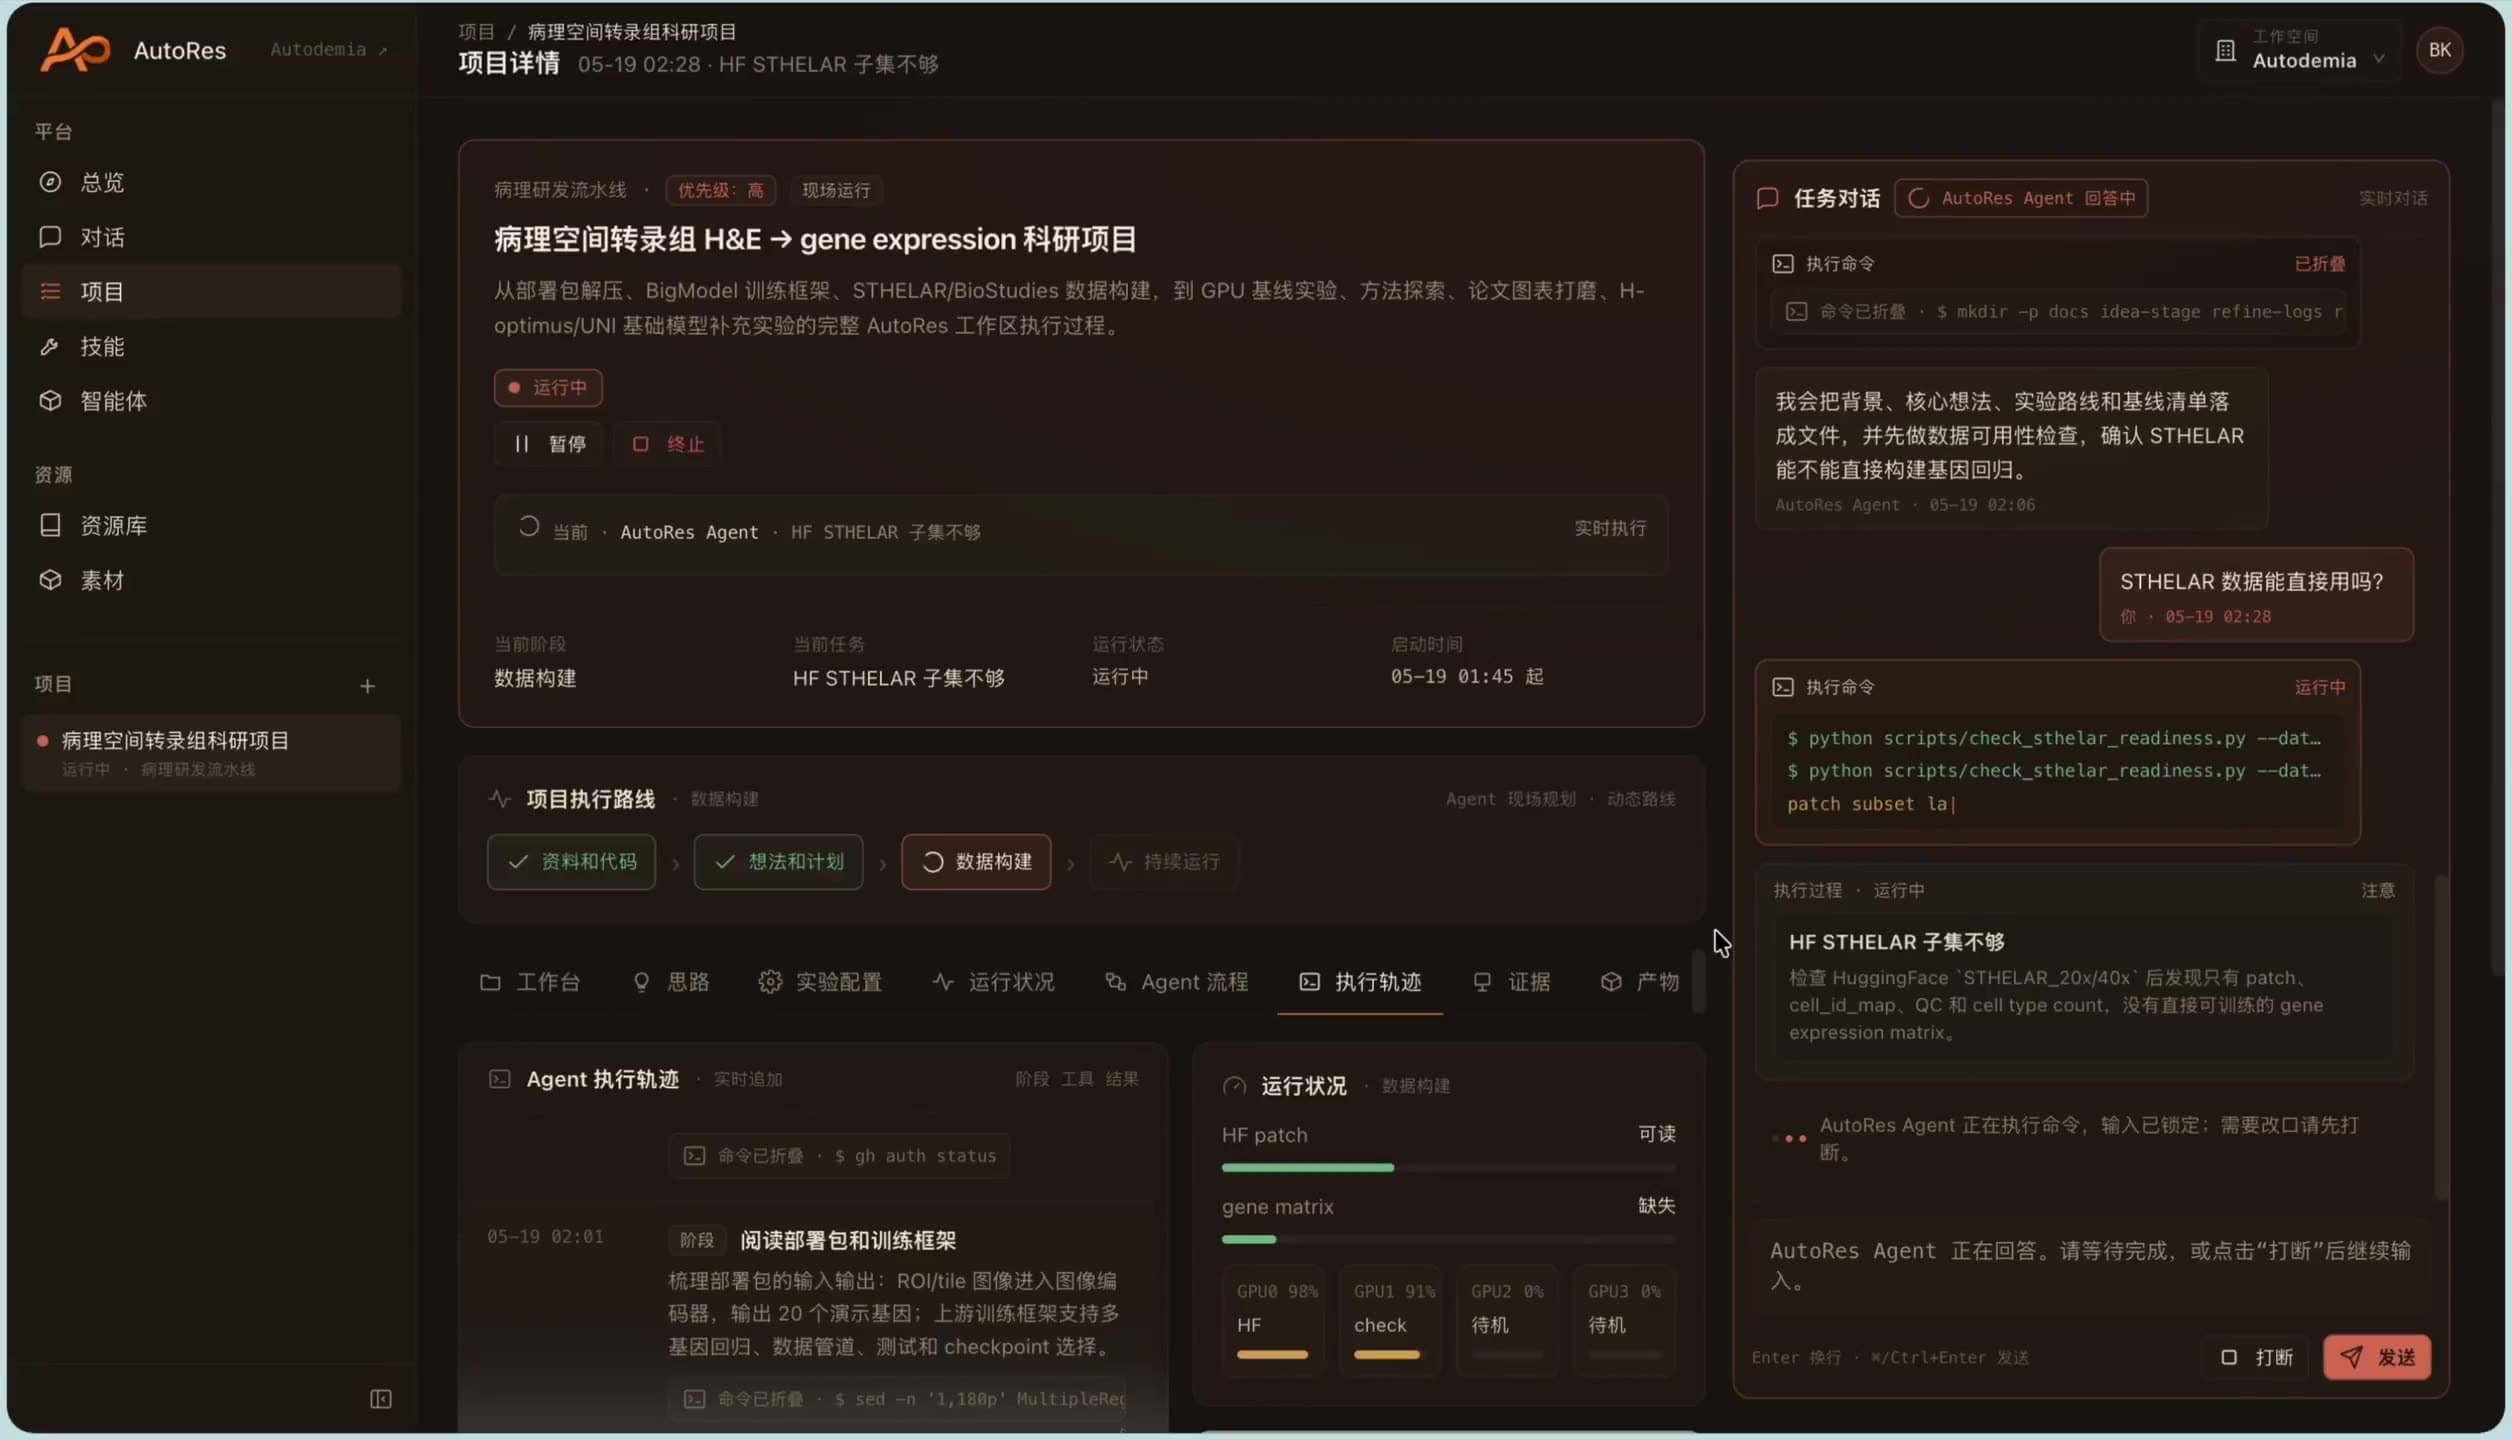Click the 持续运行 pending stage

point(1164,862)
